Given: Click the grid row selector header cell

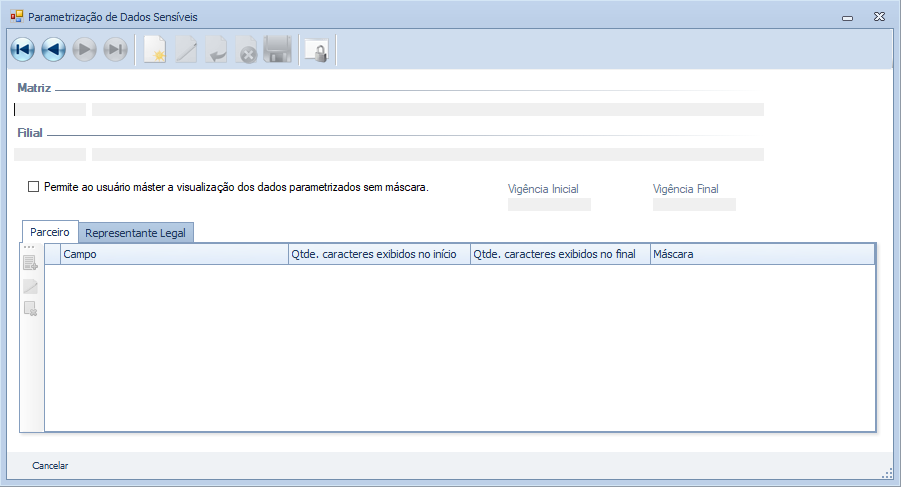Looking at the screenshot, I should click(x=53, y=254).
